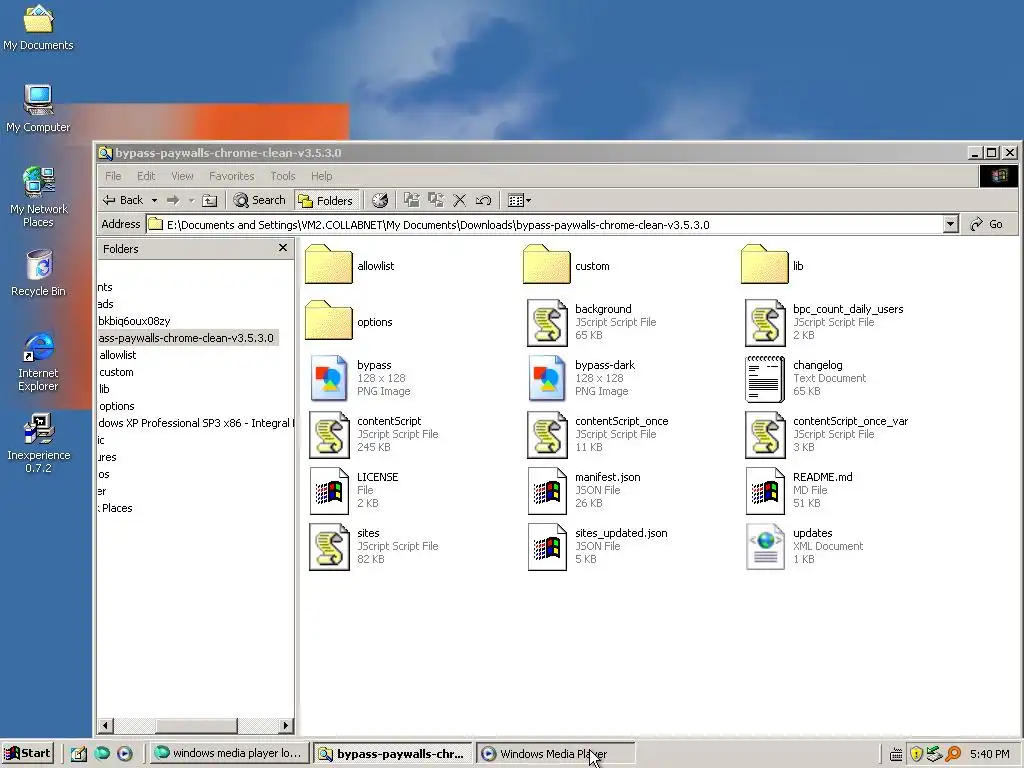1024x768 pixels.
Task: Open the Recycle Bin desktop icon
Action: 39,274
